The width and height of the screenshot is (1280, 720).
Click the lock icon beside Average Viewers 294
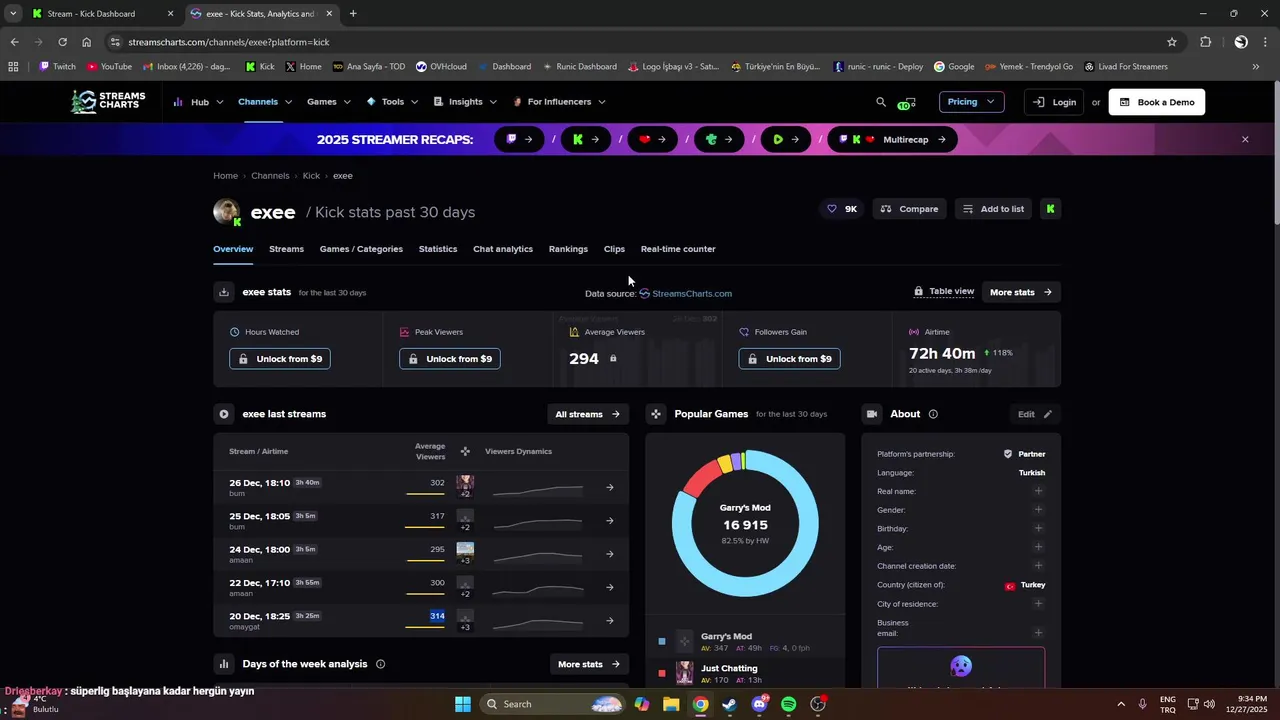613,359
